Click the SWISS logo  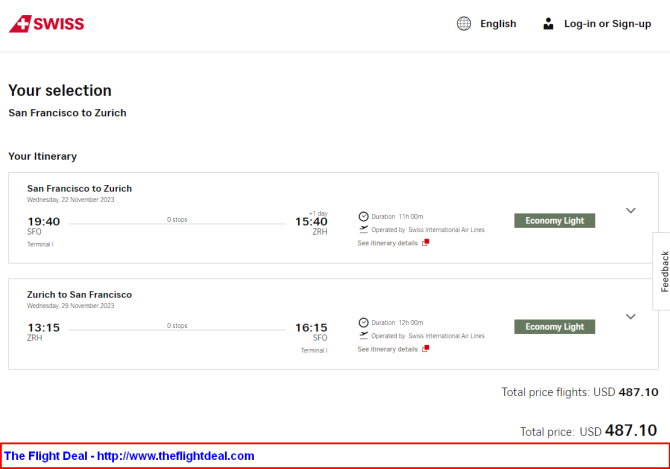47,24
